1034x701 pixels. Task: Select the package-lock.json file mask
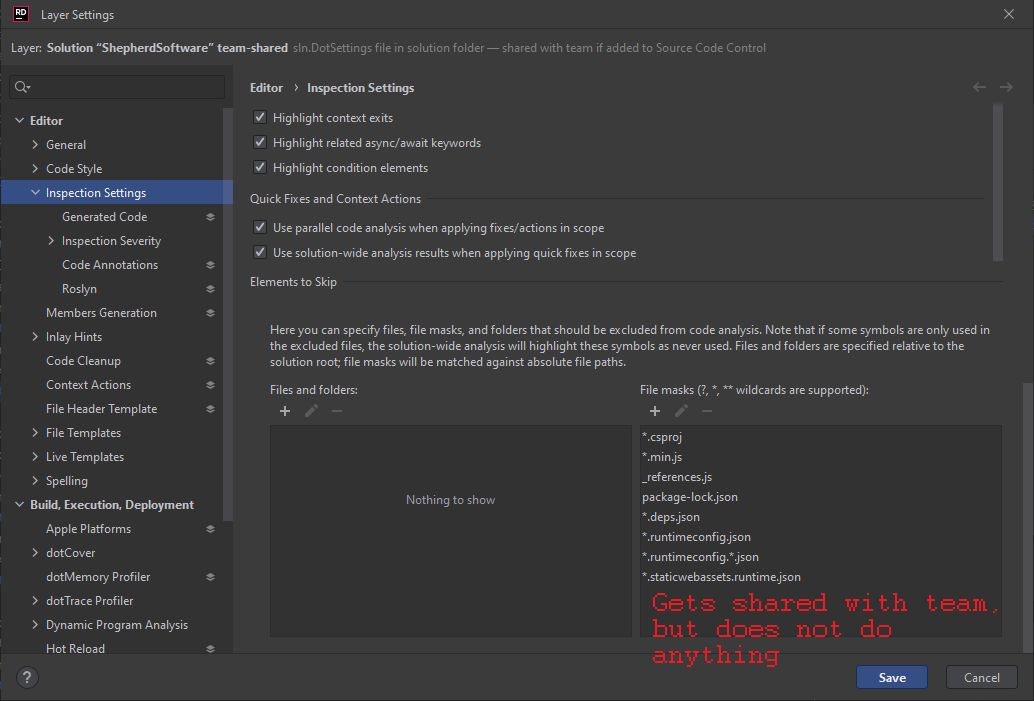click(690, 497)
